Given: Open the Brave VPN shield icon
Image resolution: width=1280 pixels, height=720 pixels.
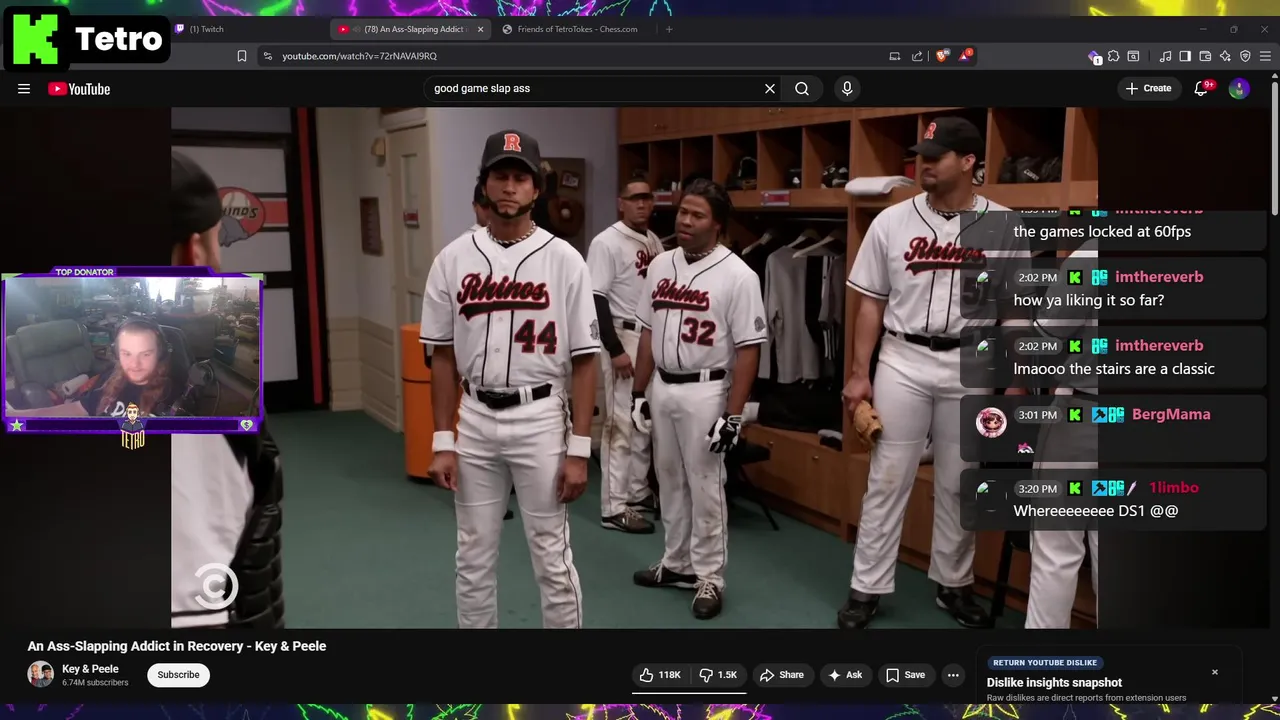Looking at the screenshot, I should [x=1245, y=56].
